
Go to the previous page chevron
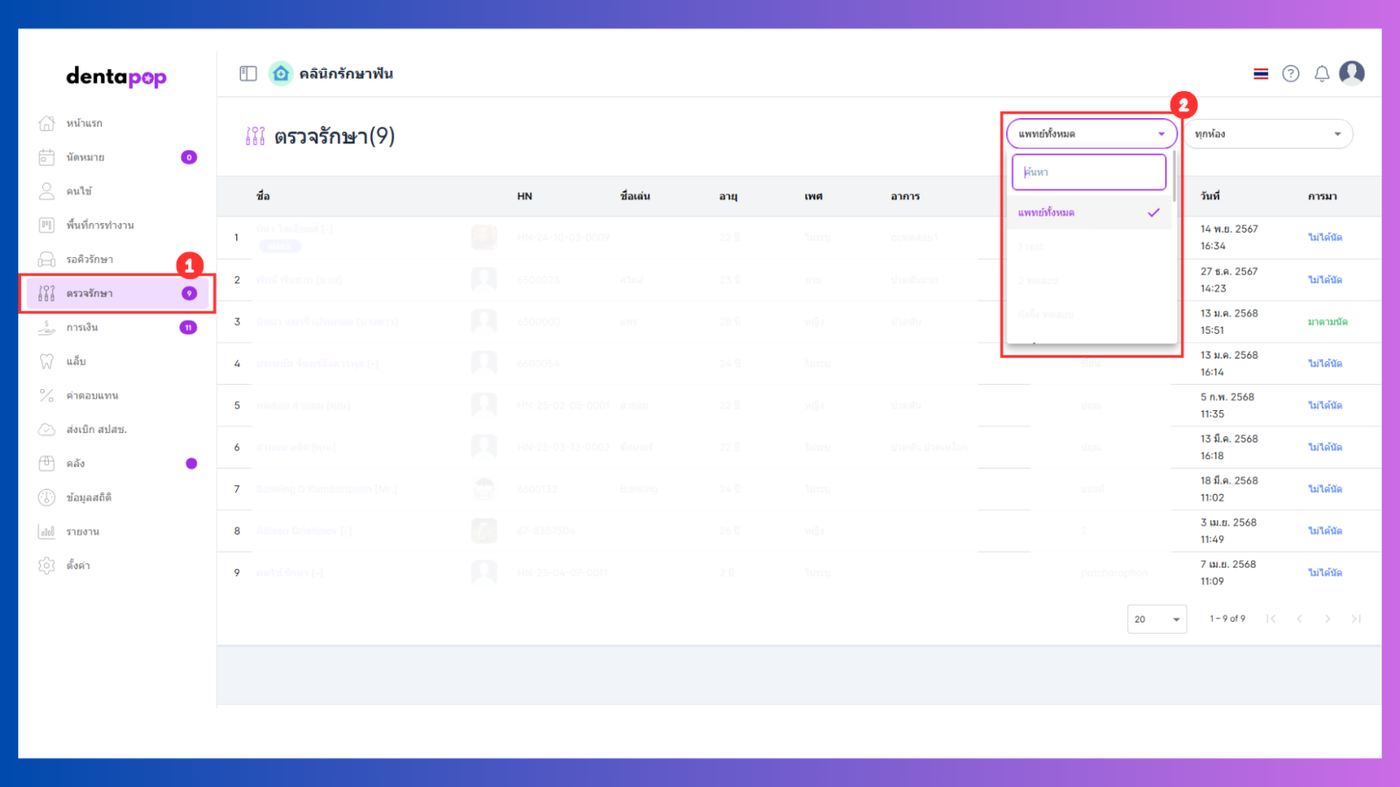pos(1299,619)
